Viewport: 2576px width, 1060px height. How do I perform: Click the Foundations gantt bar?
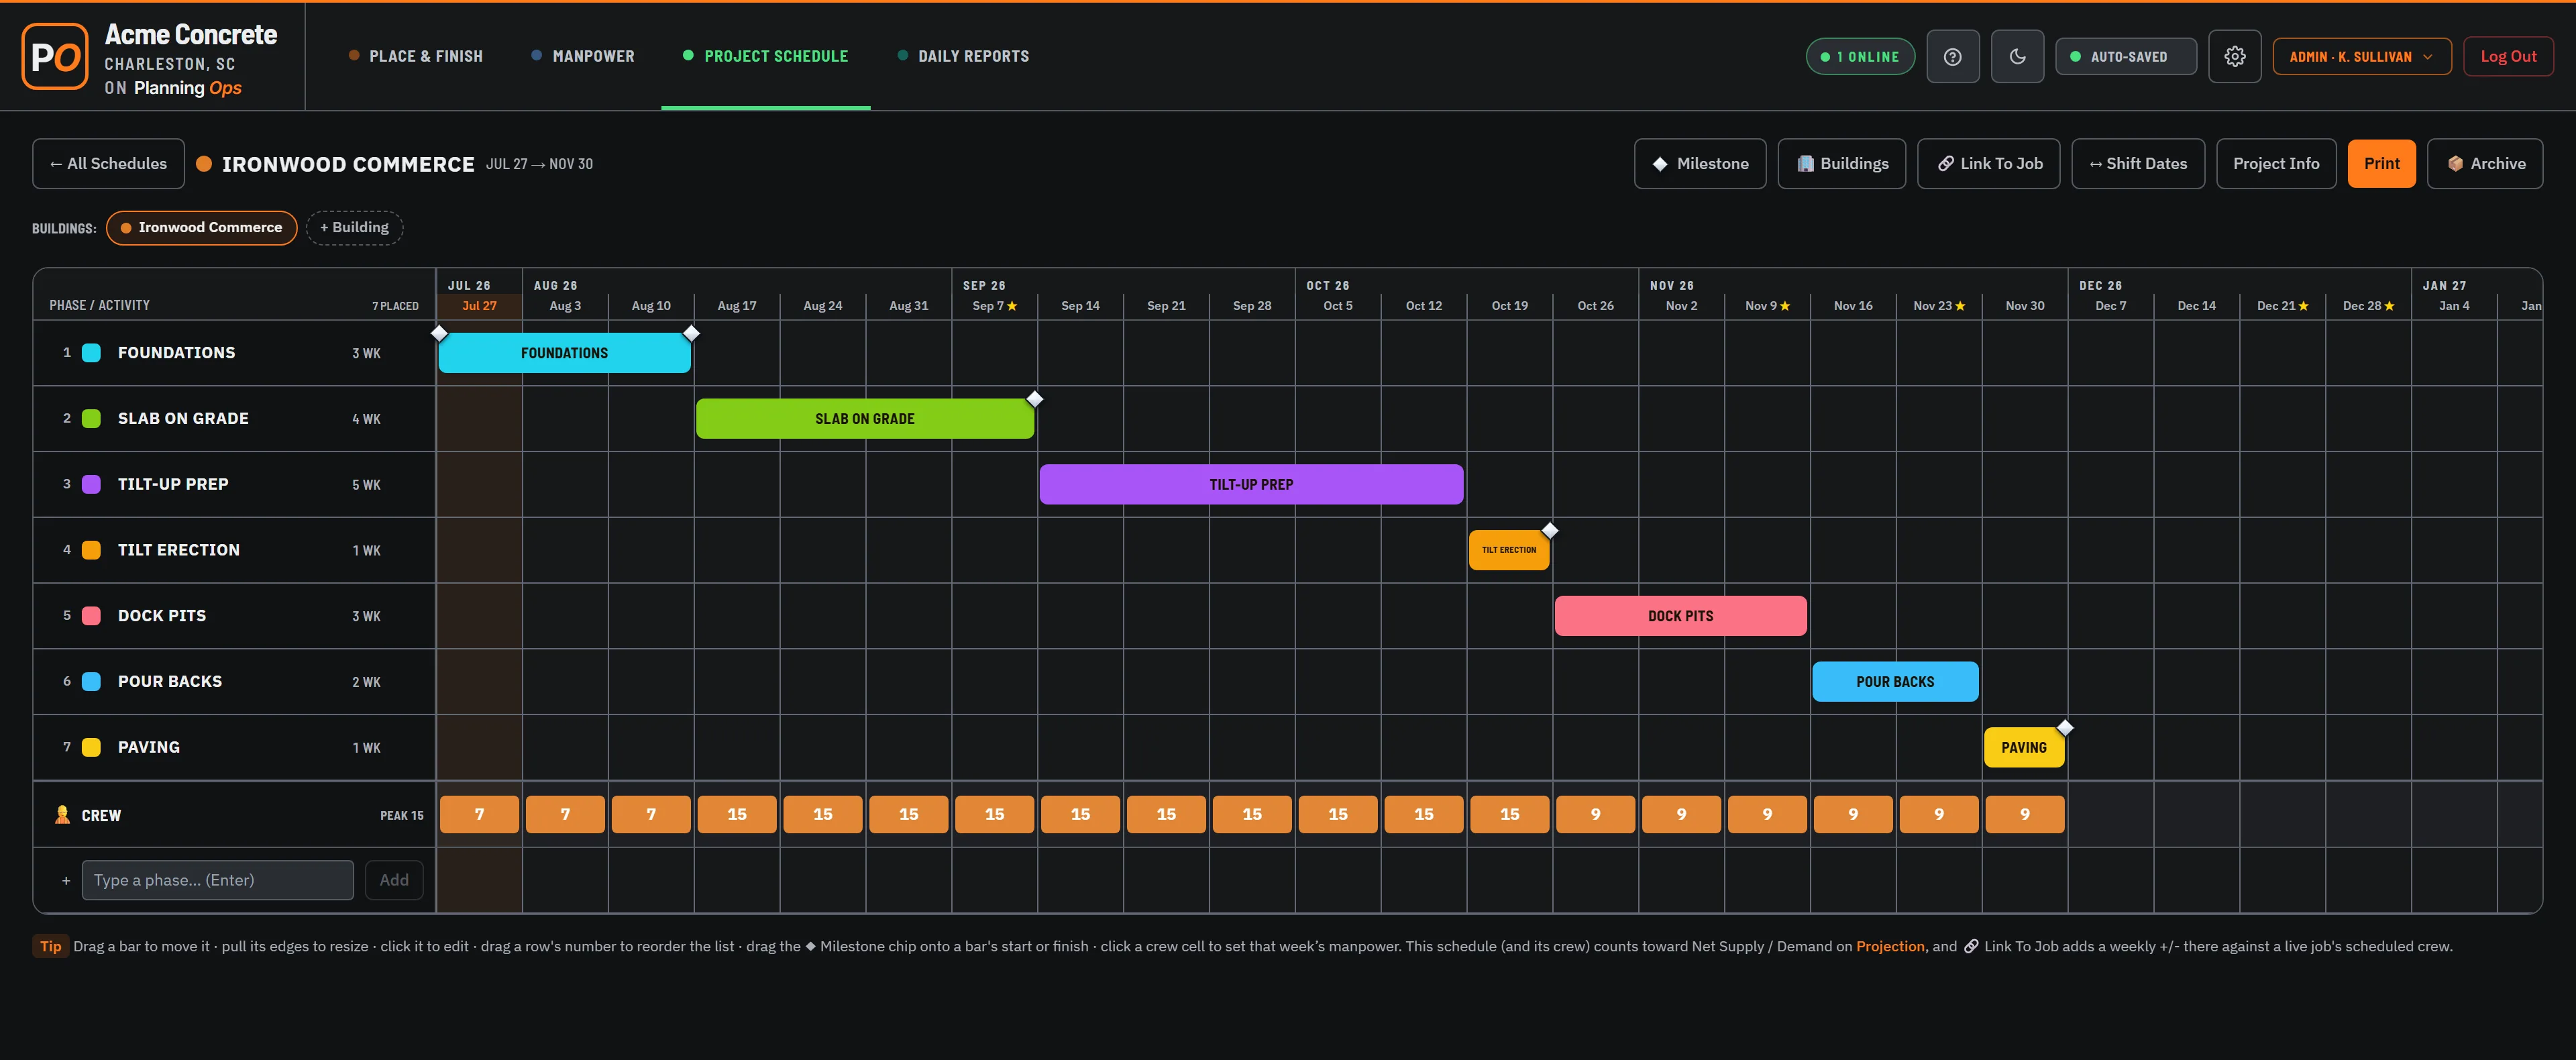[x=564, y=353]
